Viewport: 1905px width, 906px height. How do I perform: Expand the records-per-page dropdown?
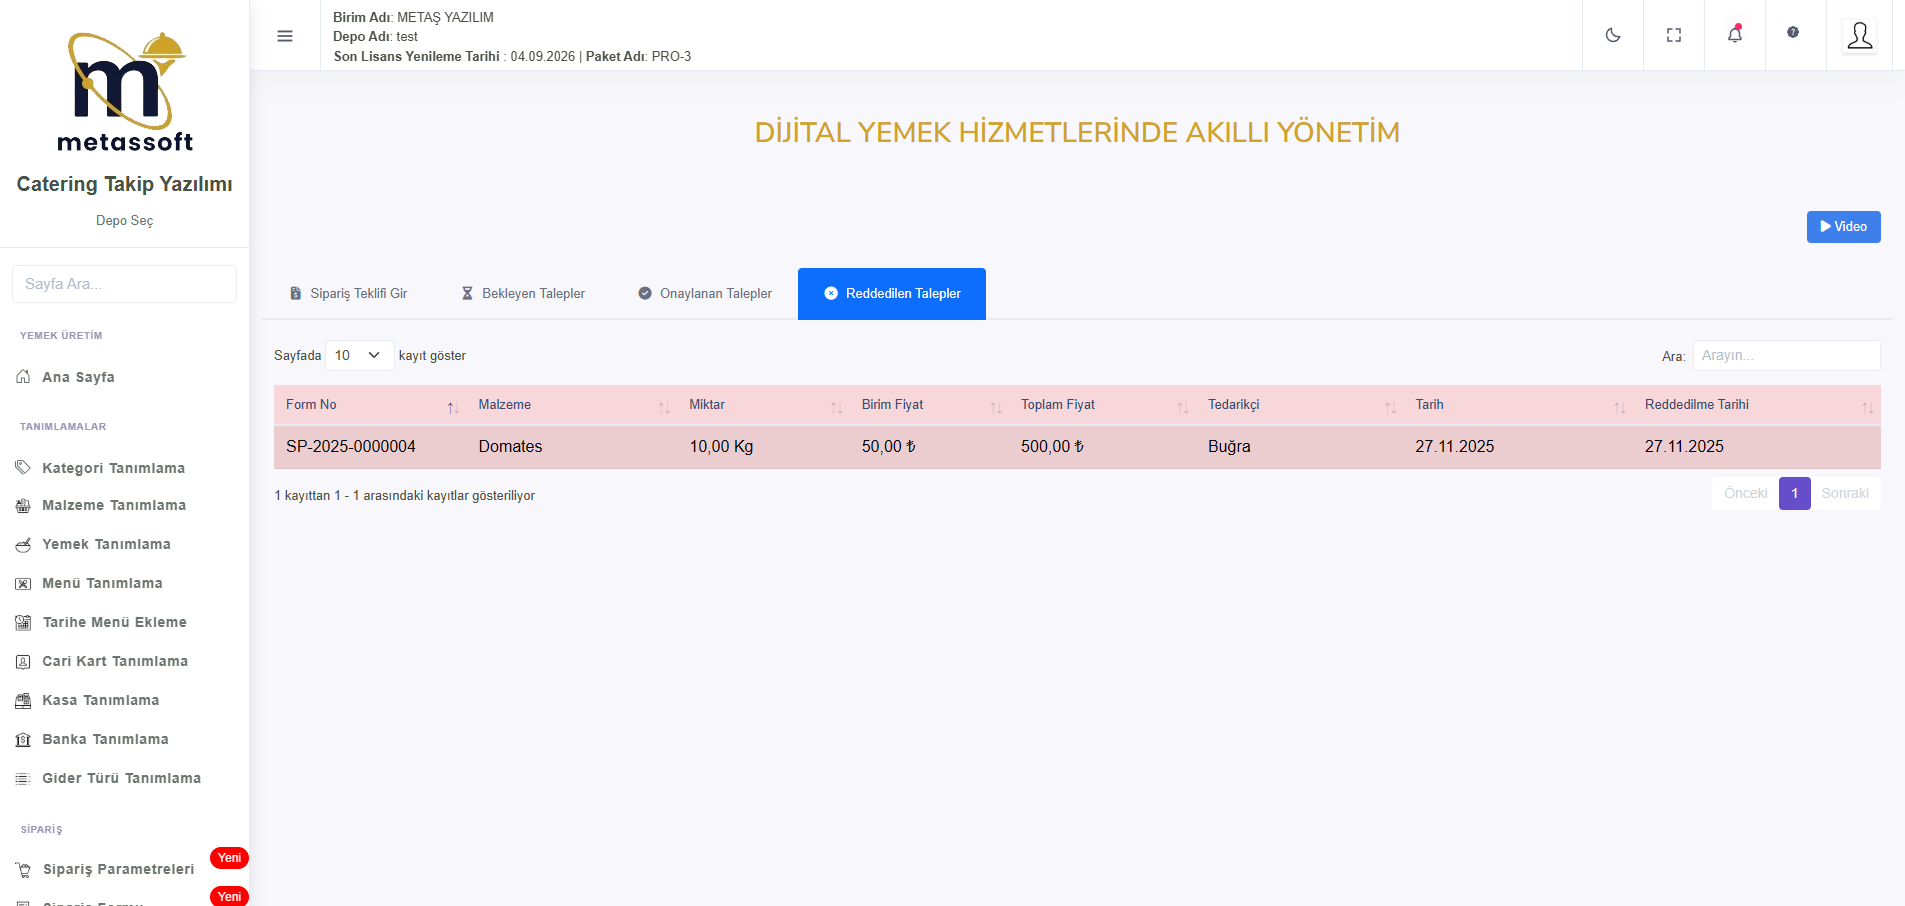pyautogui.click(x=359, y=355)
